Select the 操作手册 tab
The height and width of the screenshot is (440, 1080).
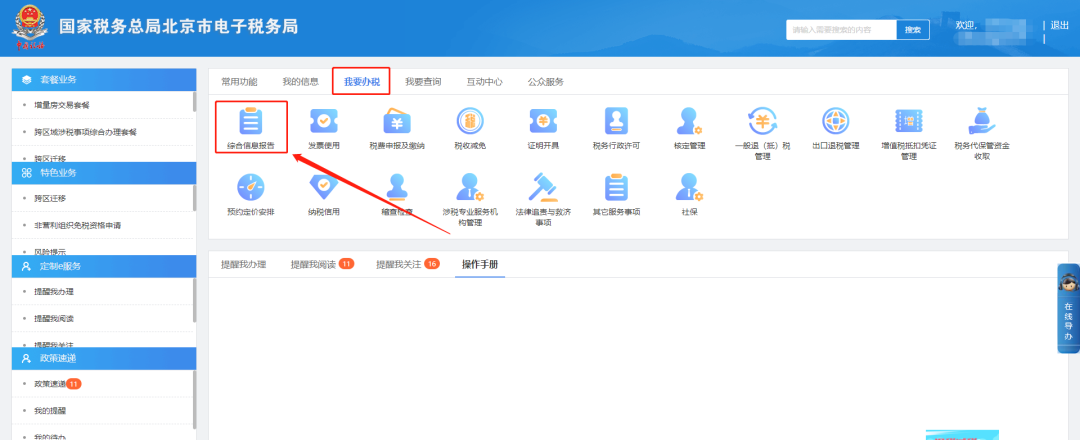point(480,264)
